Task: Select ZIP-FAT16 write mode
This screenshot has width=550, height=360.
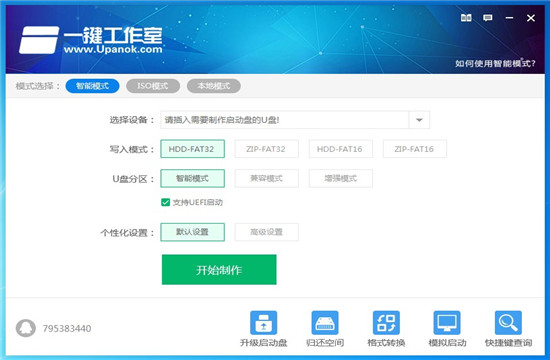Action: 415,149
